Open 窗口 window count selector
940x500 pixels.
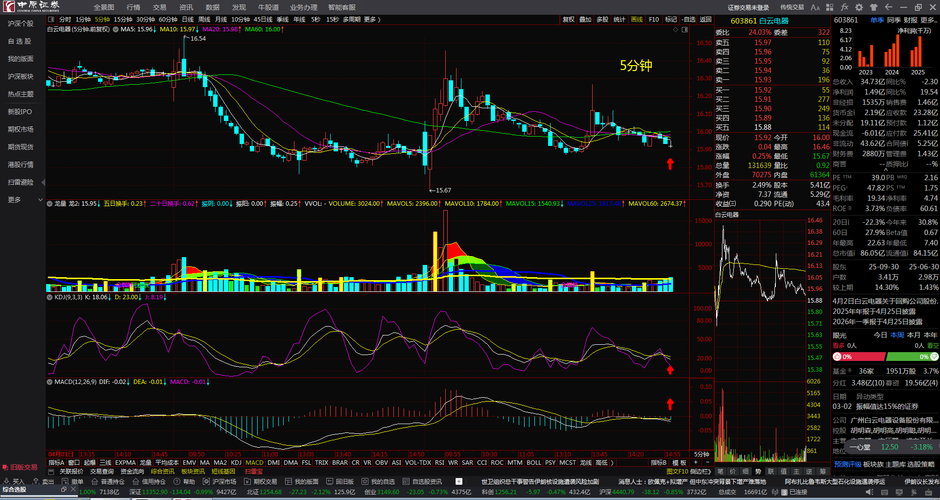[74, 463]
